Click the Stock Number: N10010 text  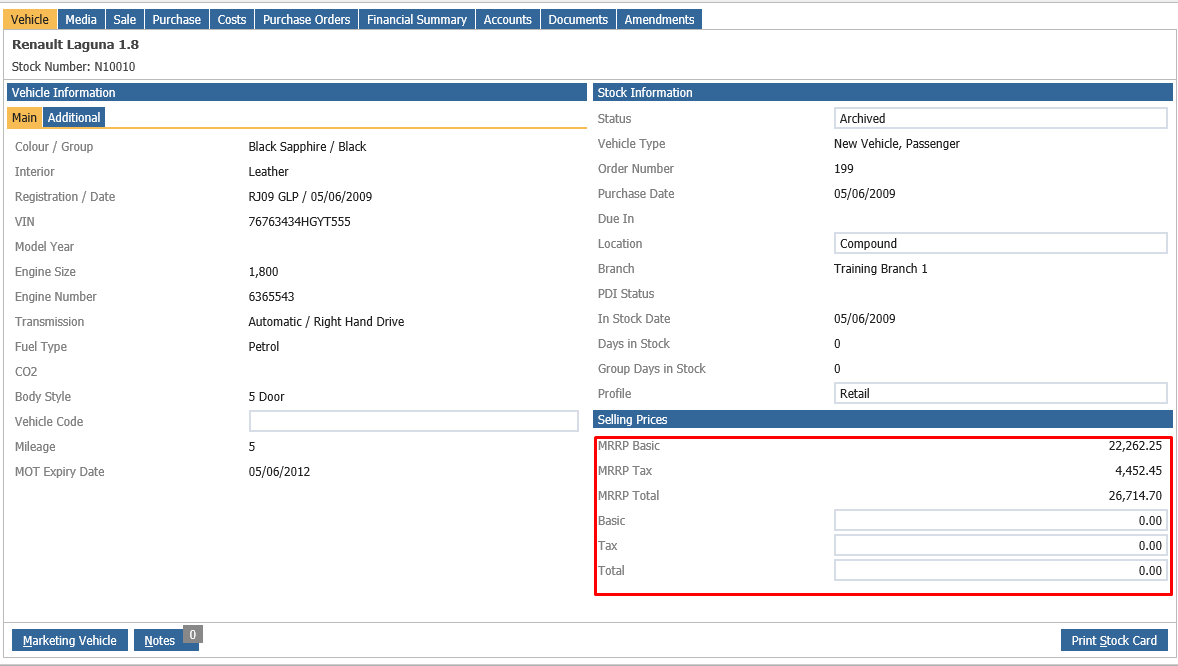pos(74,67)
